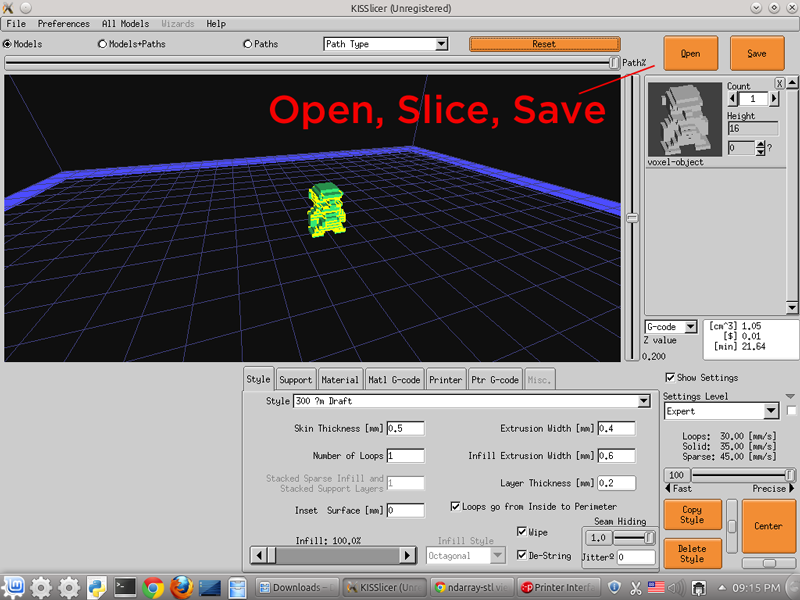Click the Jitter input field
800x600 pixels.
[x=636, y=557]
